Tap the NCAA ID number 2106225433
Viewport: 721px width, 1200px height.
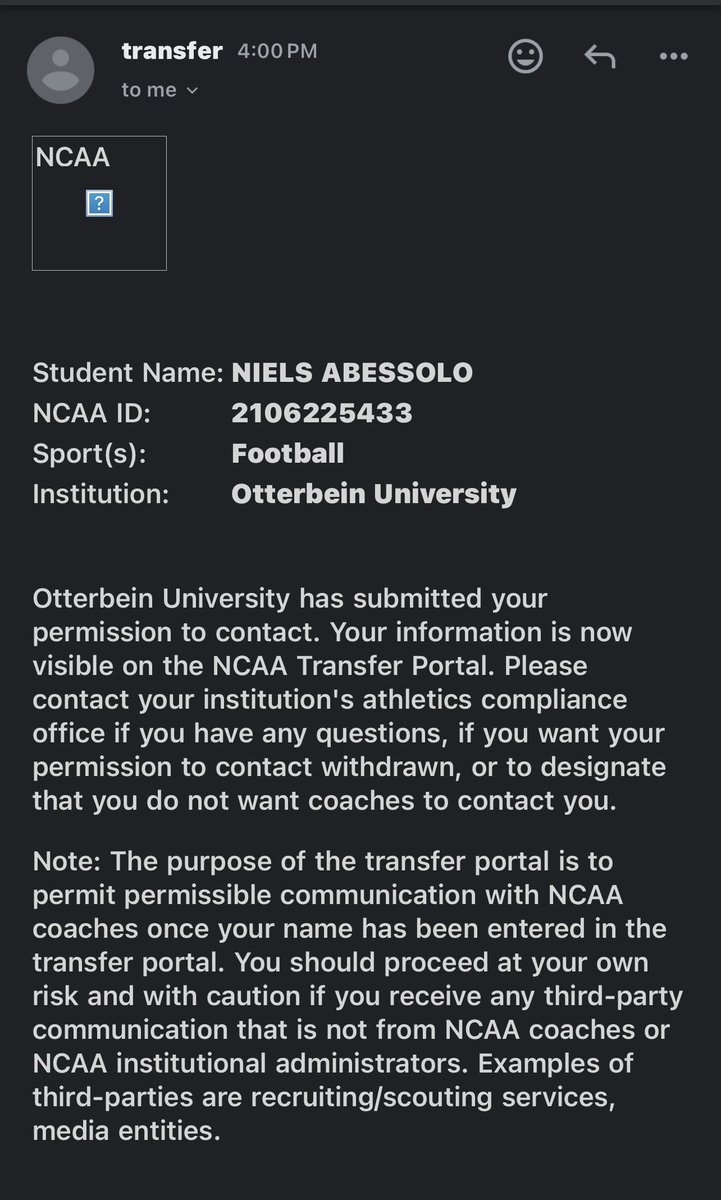[x=321, y=413]
